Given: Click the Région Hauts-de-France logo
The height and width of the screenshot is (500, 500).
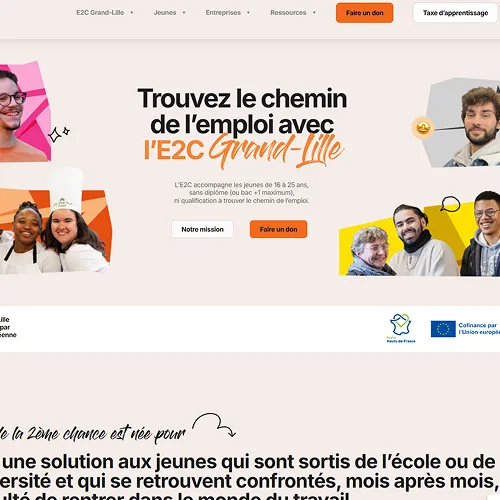Looking at the screenshot, I should point(401,328).
